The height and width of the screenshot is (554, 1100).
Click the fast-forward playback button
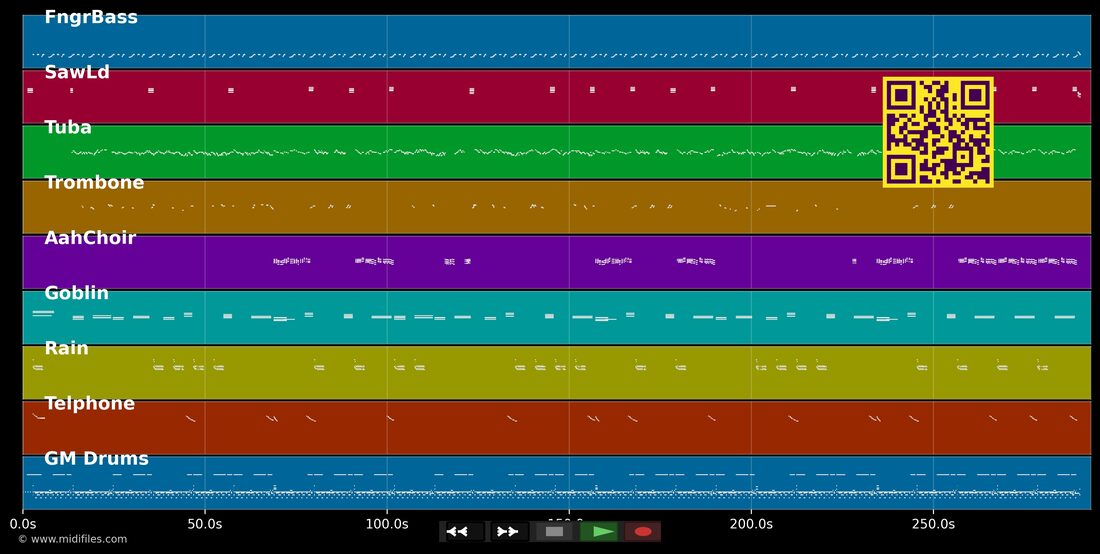(508, 532)
